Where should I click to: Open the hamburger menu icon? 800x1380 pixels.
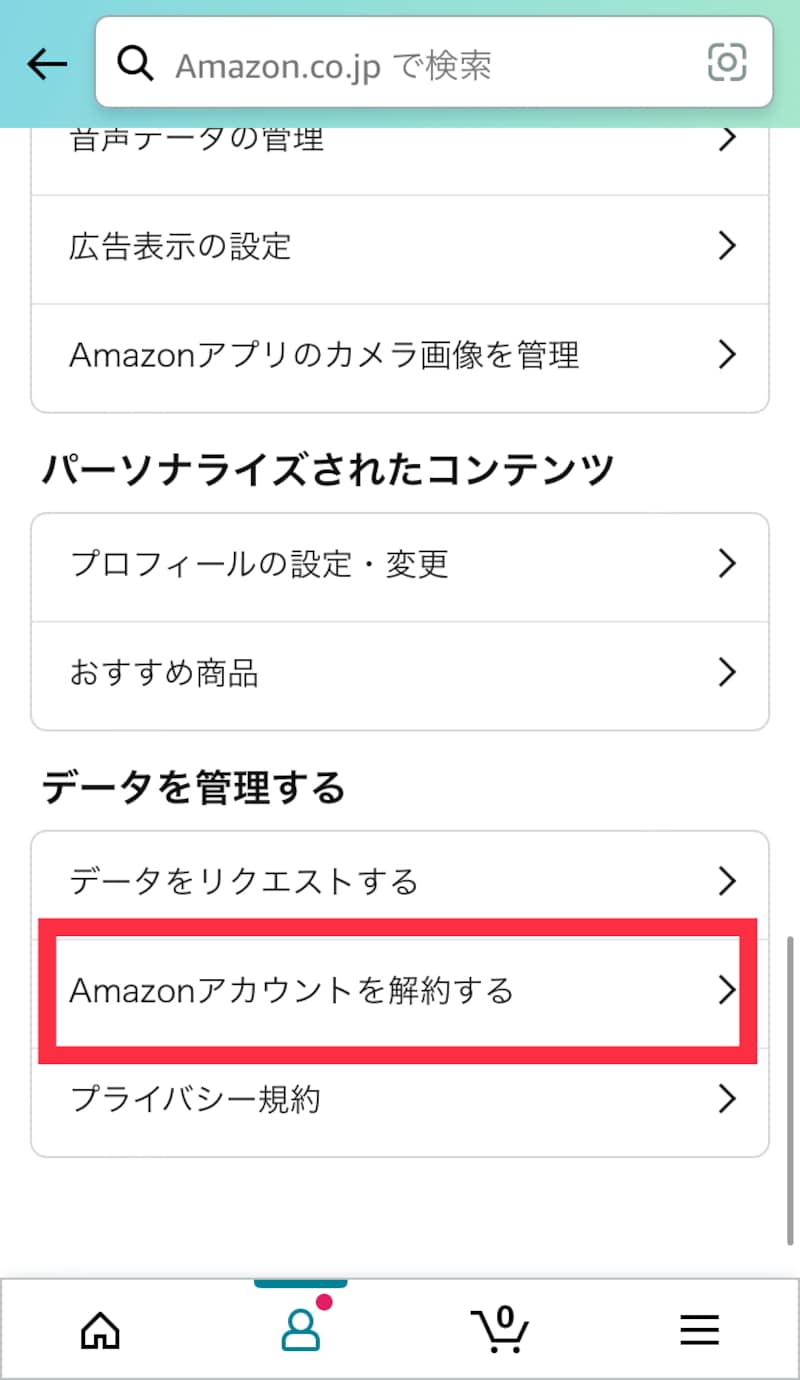click(x=700, y=1329)
